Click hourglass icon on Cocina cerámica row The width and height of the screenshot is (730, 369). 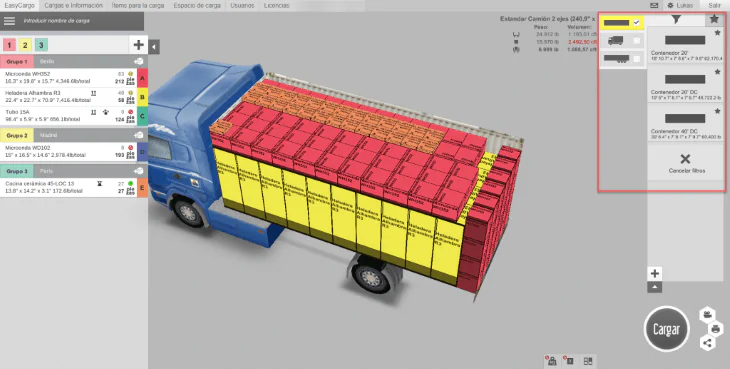(100, 184)
